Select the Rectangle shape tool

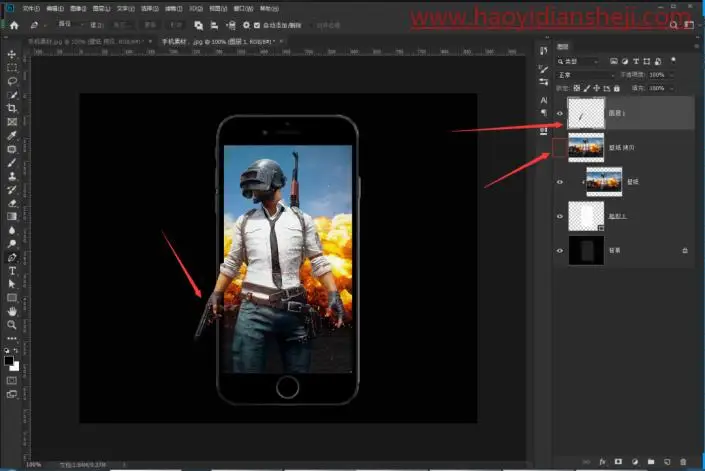pos(12,298)
